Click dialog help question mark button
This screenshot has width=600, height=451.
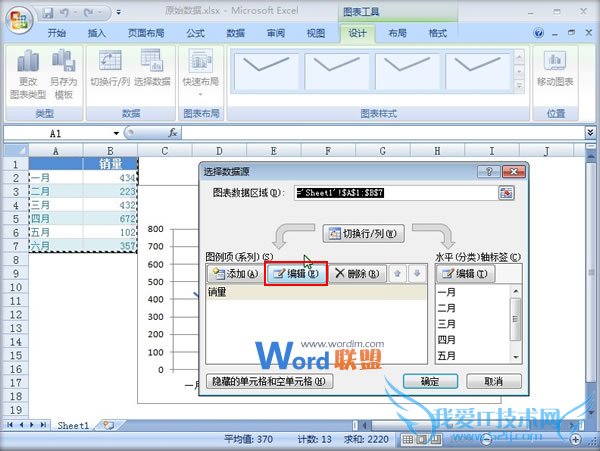pyautogui.click(x=489, y=172)
